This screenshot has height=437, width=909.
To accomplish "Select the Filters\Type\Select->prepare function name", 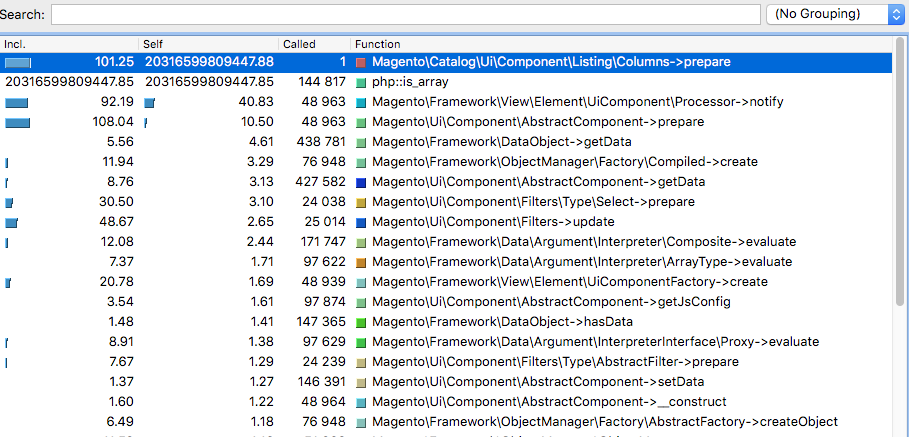I will [x=533, y=202].
